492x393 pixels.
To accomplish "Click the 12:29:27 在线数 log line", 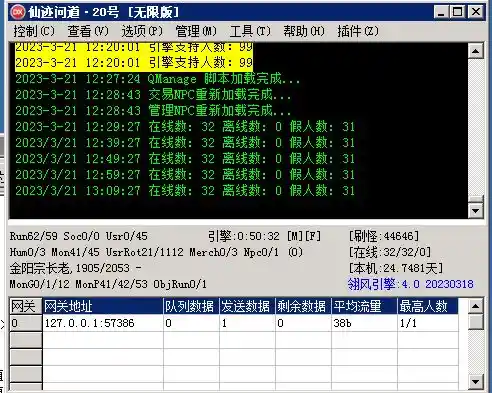I will [185, 127].
